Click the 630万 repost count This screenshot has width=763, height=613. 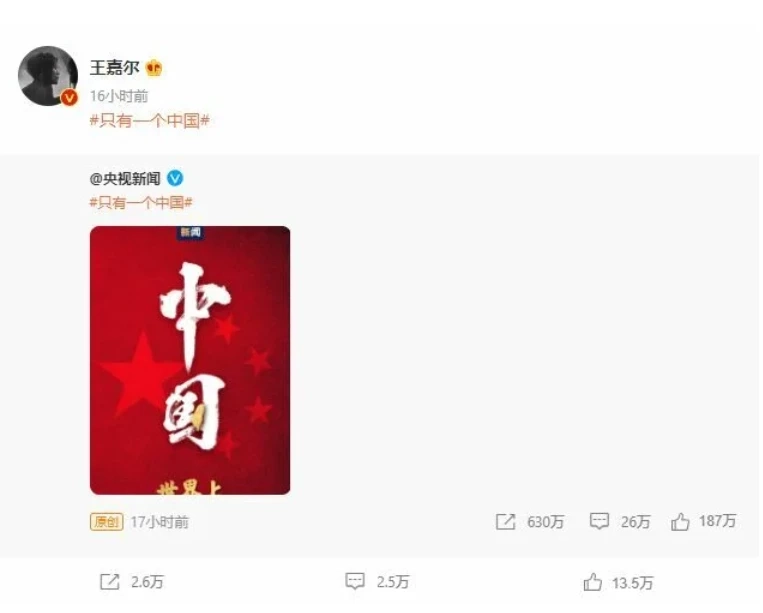[545, 523]
